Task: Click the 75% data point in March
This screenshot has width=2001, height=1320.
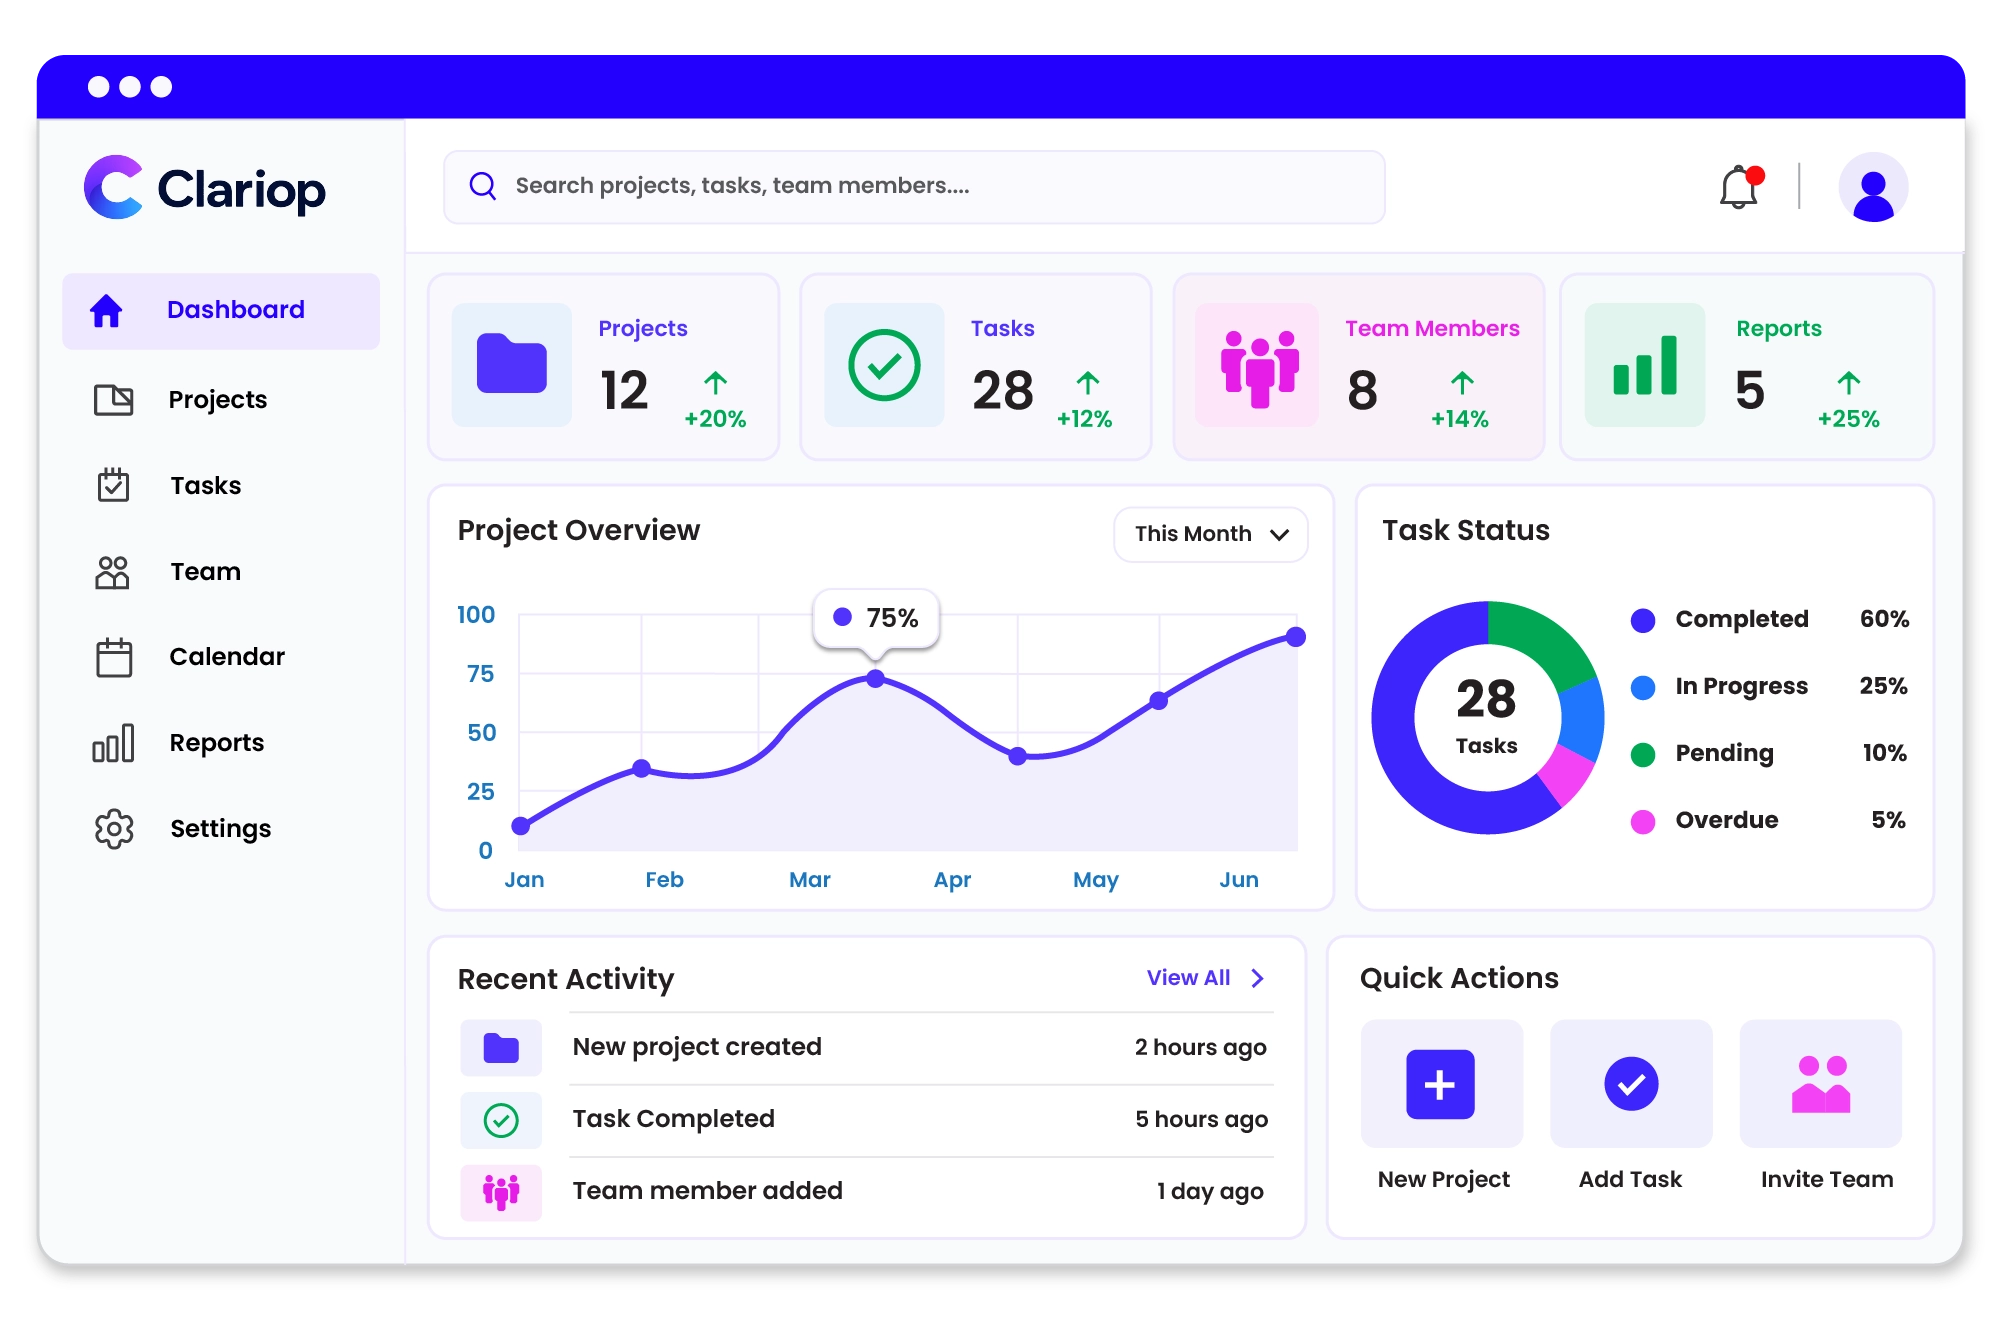Action: point(875,678)
